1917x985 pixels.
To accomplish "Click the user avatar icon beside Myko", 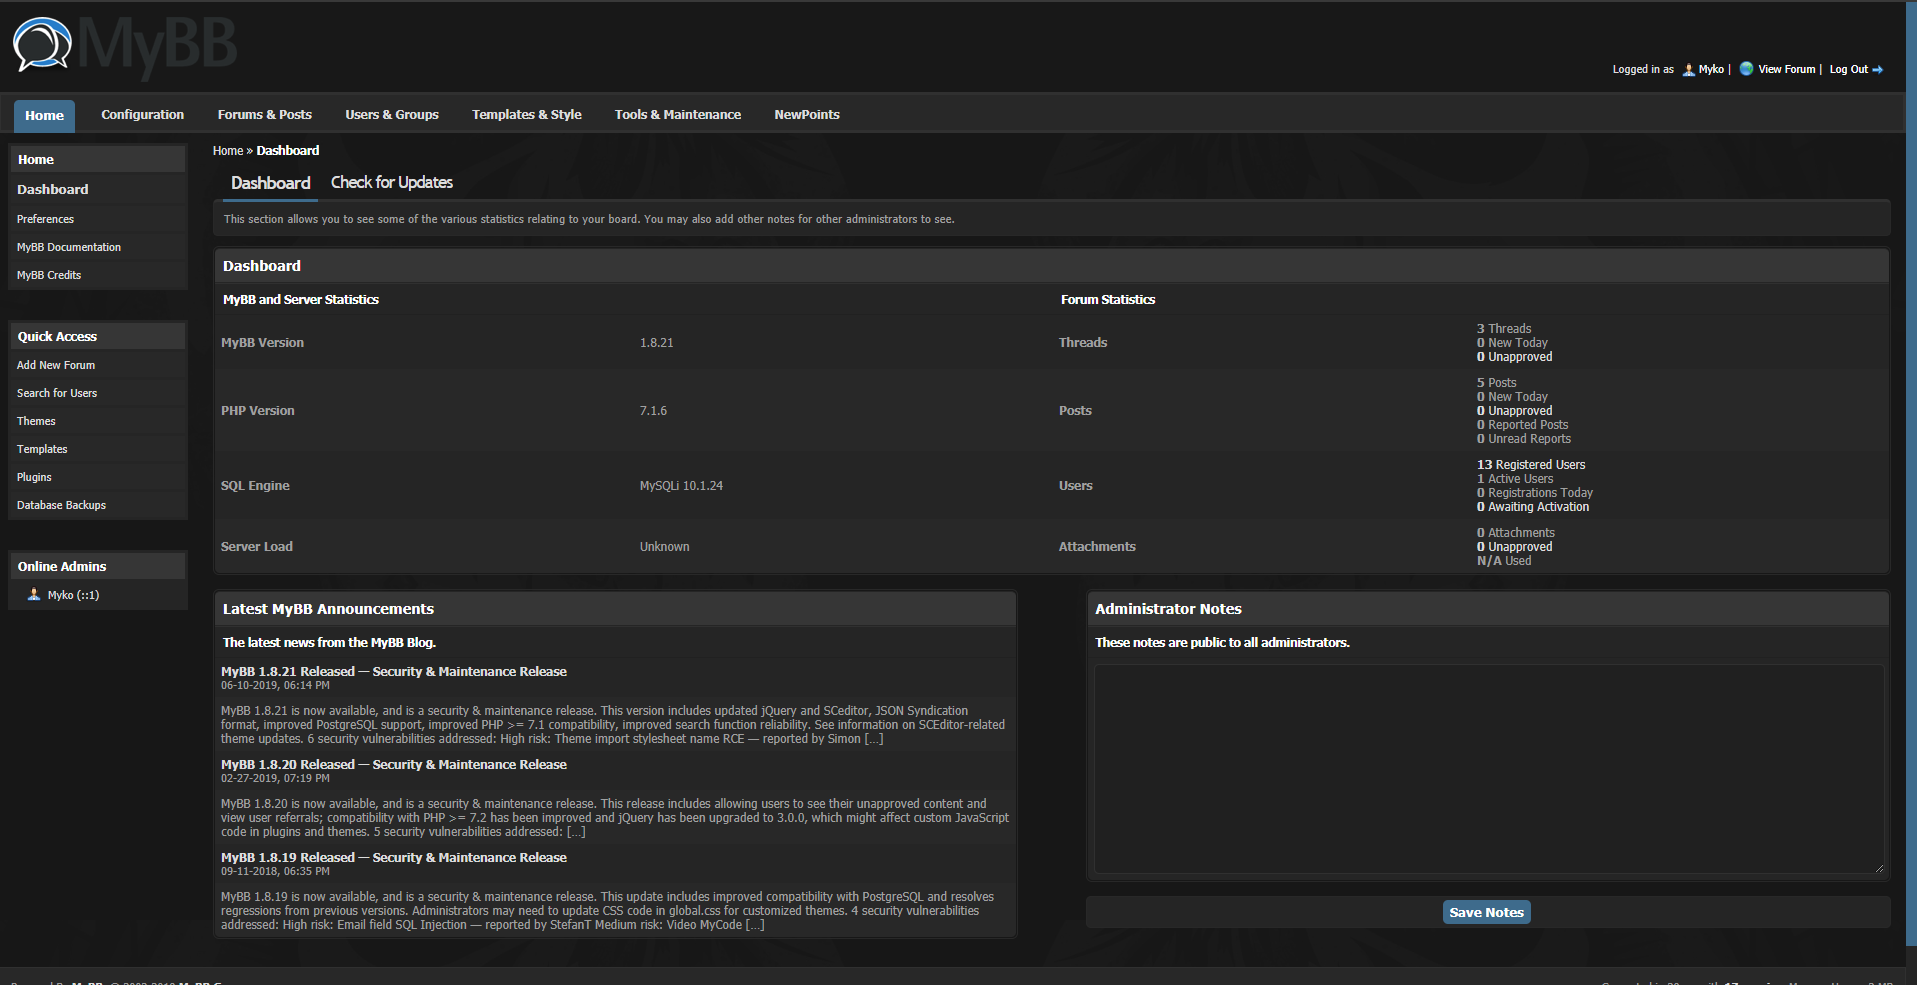I will tap(1689, 70).
